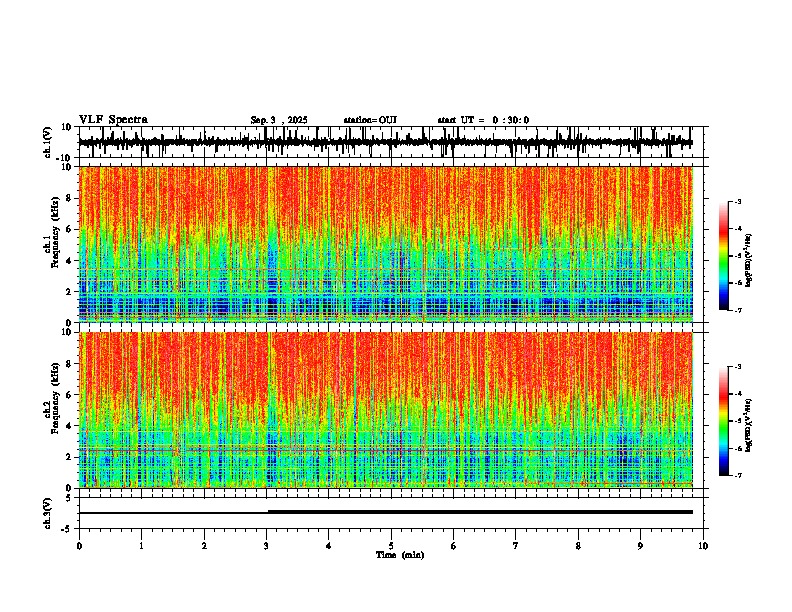Screen dimensions: 792x612
Task: Click the "start UT = 0:30:0" header text
Action: (483, 120)
